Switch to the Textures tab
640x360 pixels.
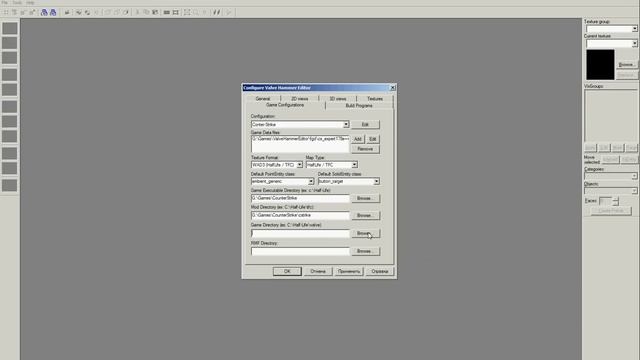375,98
